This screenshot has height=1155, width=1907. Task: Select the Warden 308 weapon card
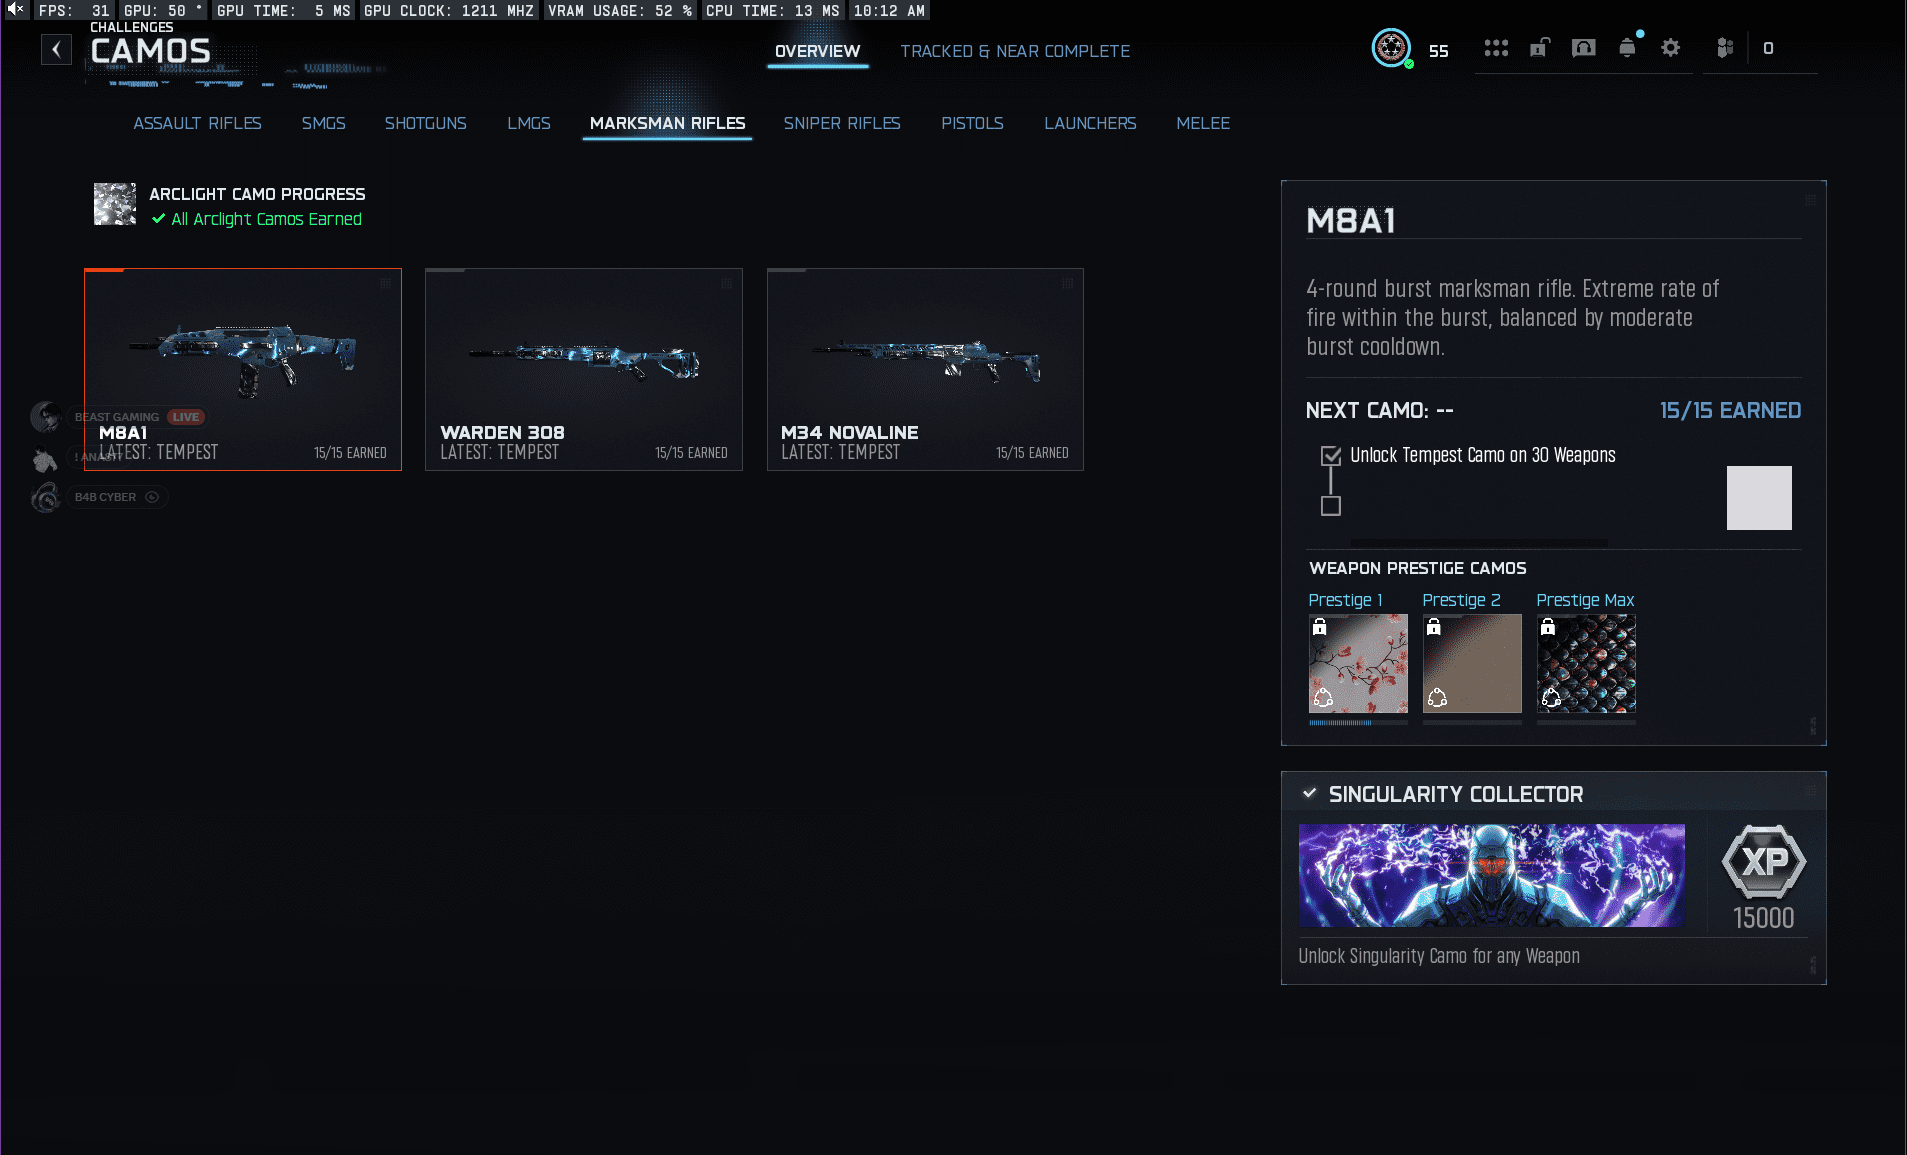(583, 369)
